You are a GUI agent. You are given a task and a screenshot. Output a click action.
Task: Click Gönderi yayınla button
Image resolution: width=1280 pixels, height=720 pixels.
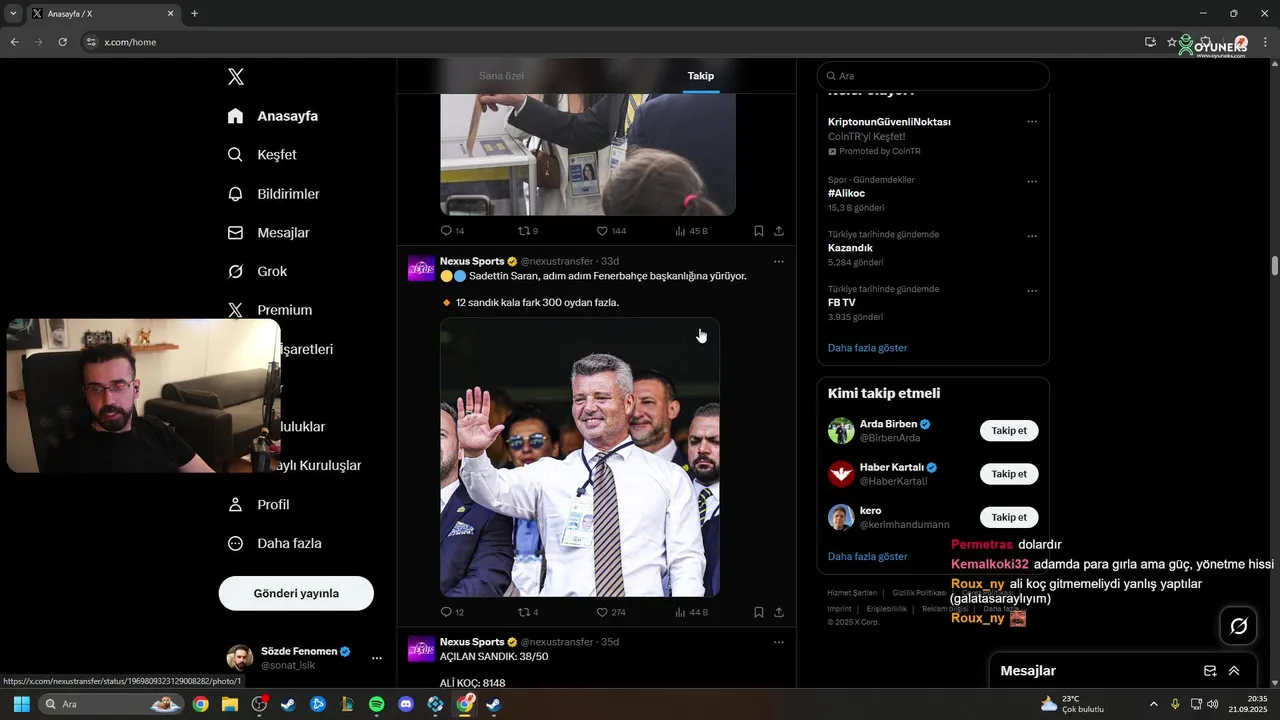point(296,593)
